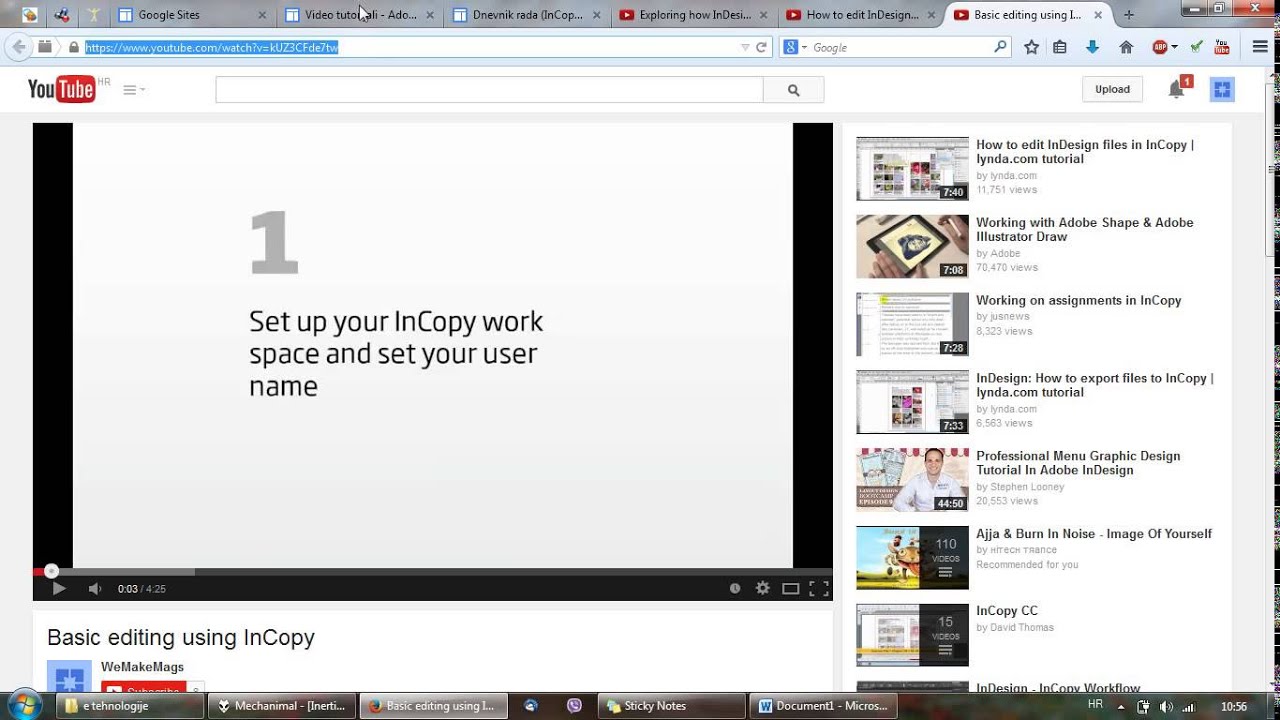
Task: Open the Adblock Plus dropdown arrow
Action: (1174, 47)
